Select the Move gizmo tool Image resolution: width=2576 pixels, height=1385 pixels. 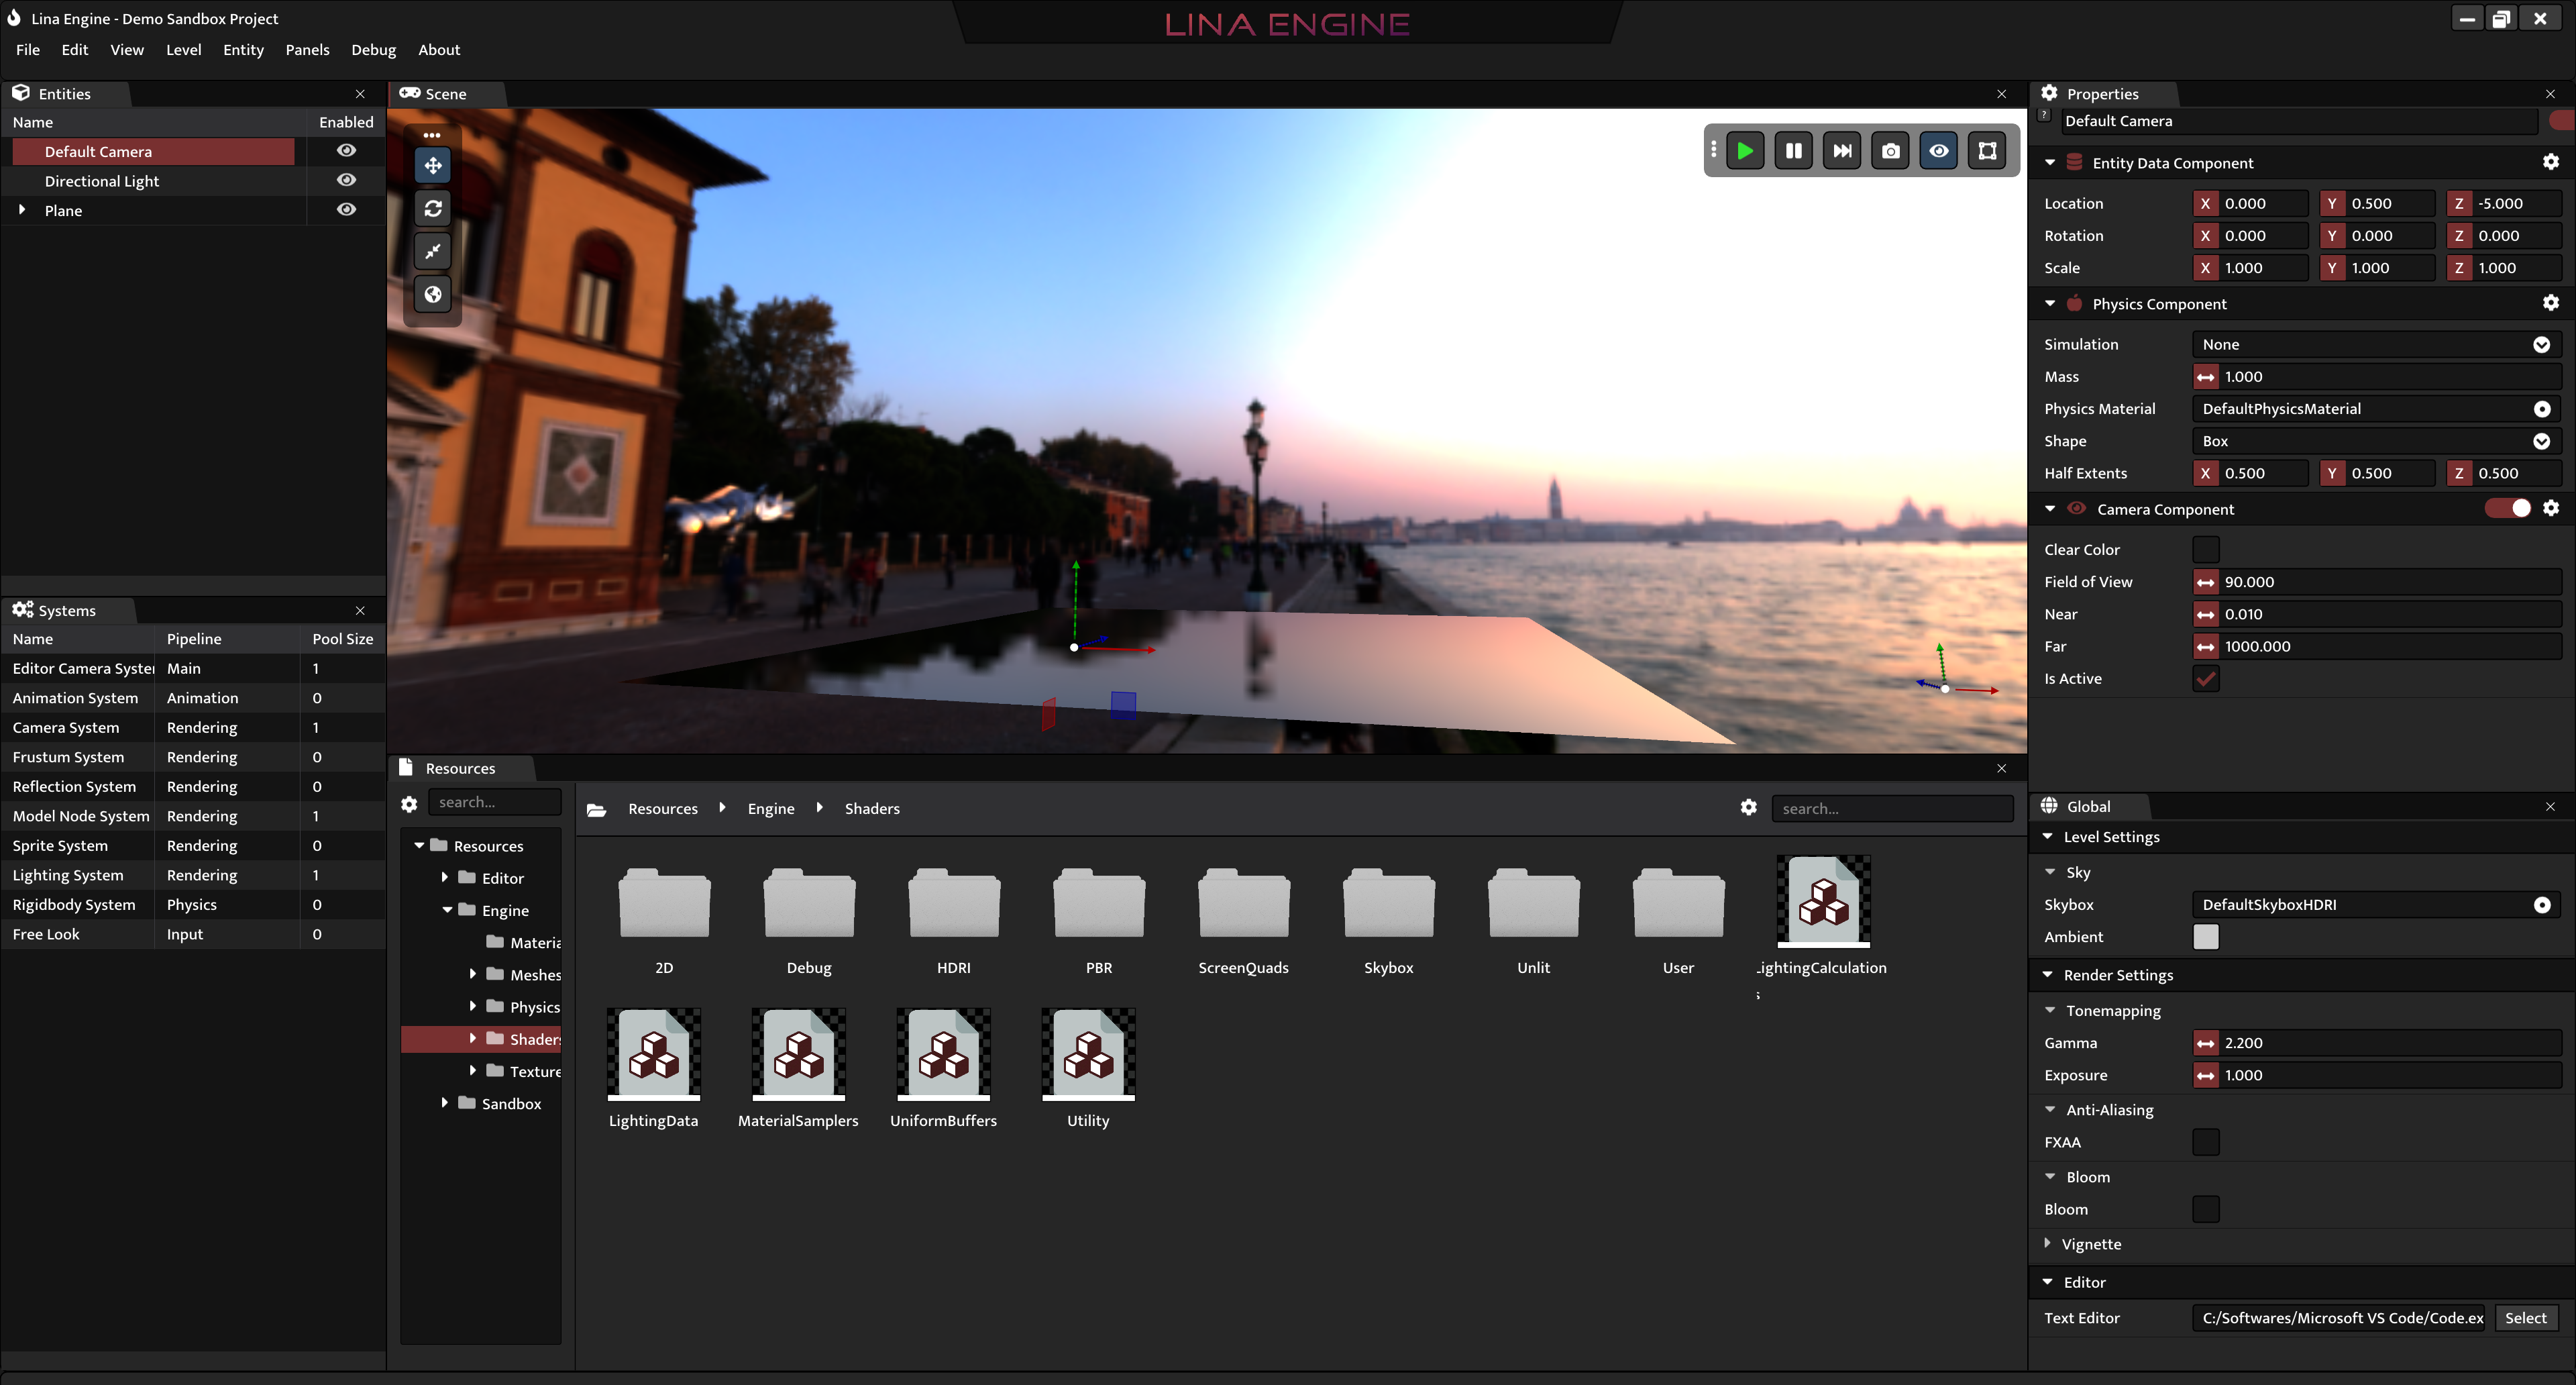[x=433, y=165]
